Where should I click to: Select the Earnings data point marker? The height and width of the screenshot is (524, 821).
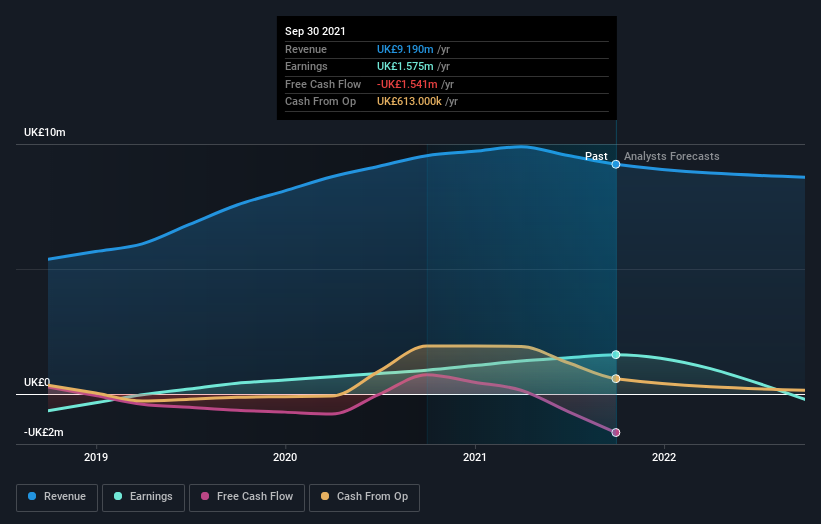click(616, 354)
